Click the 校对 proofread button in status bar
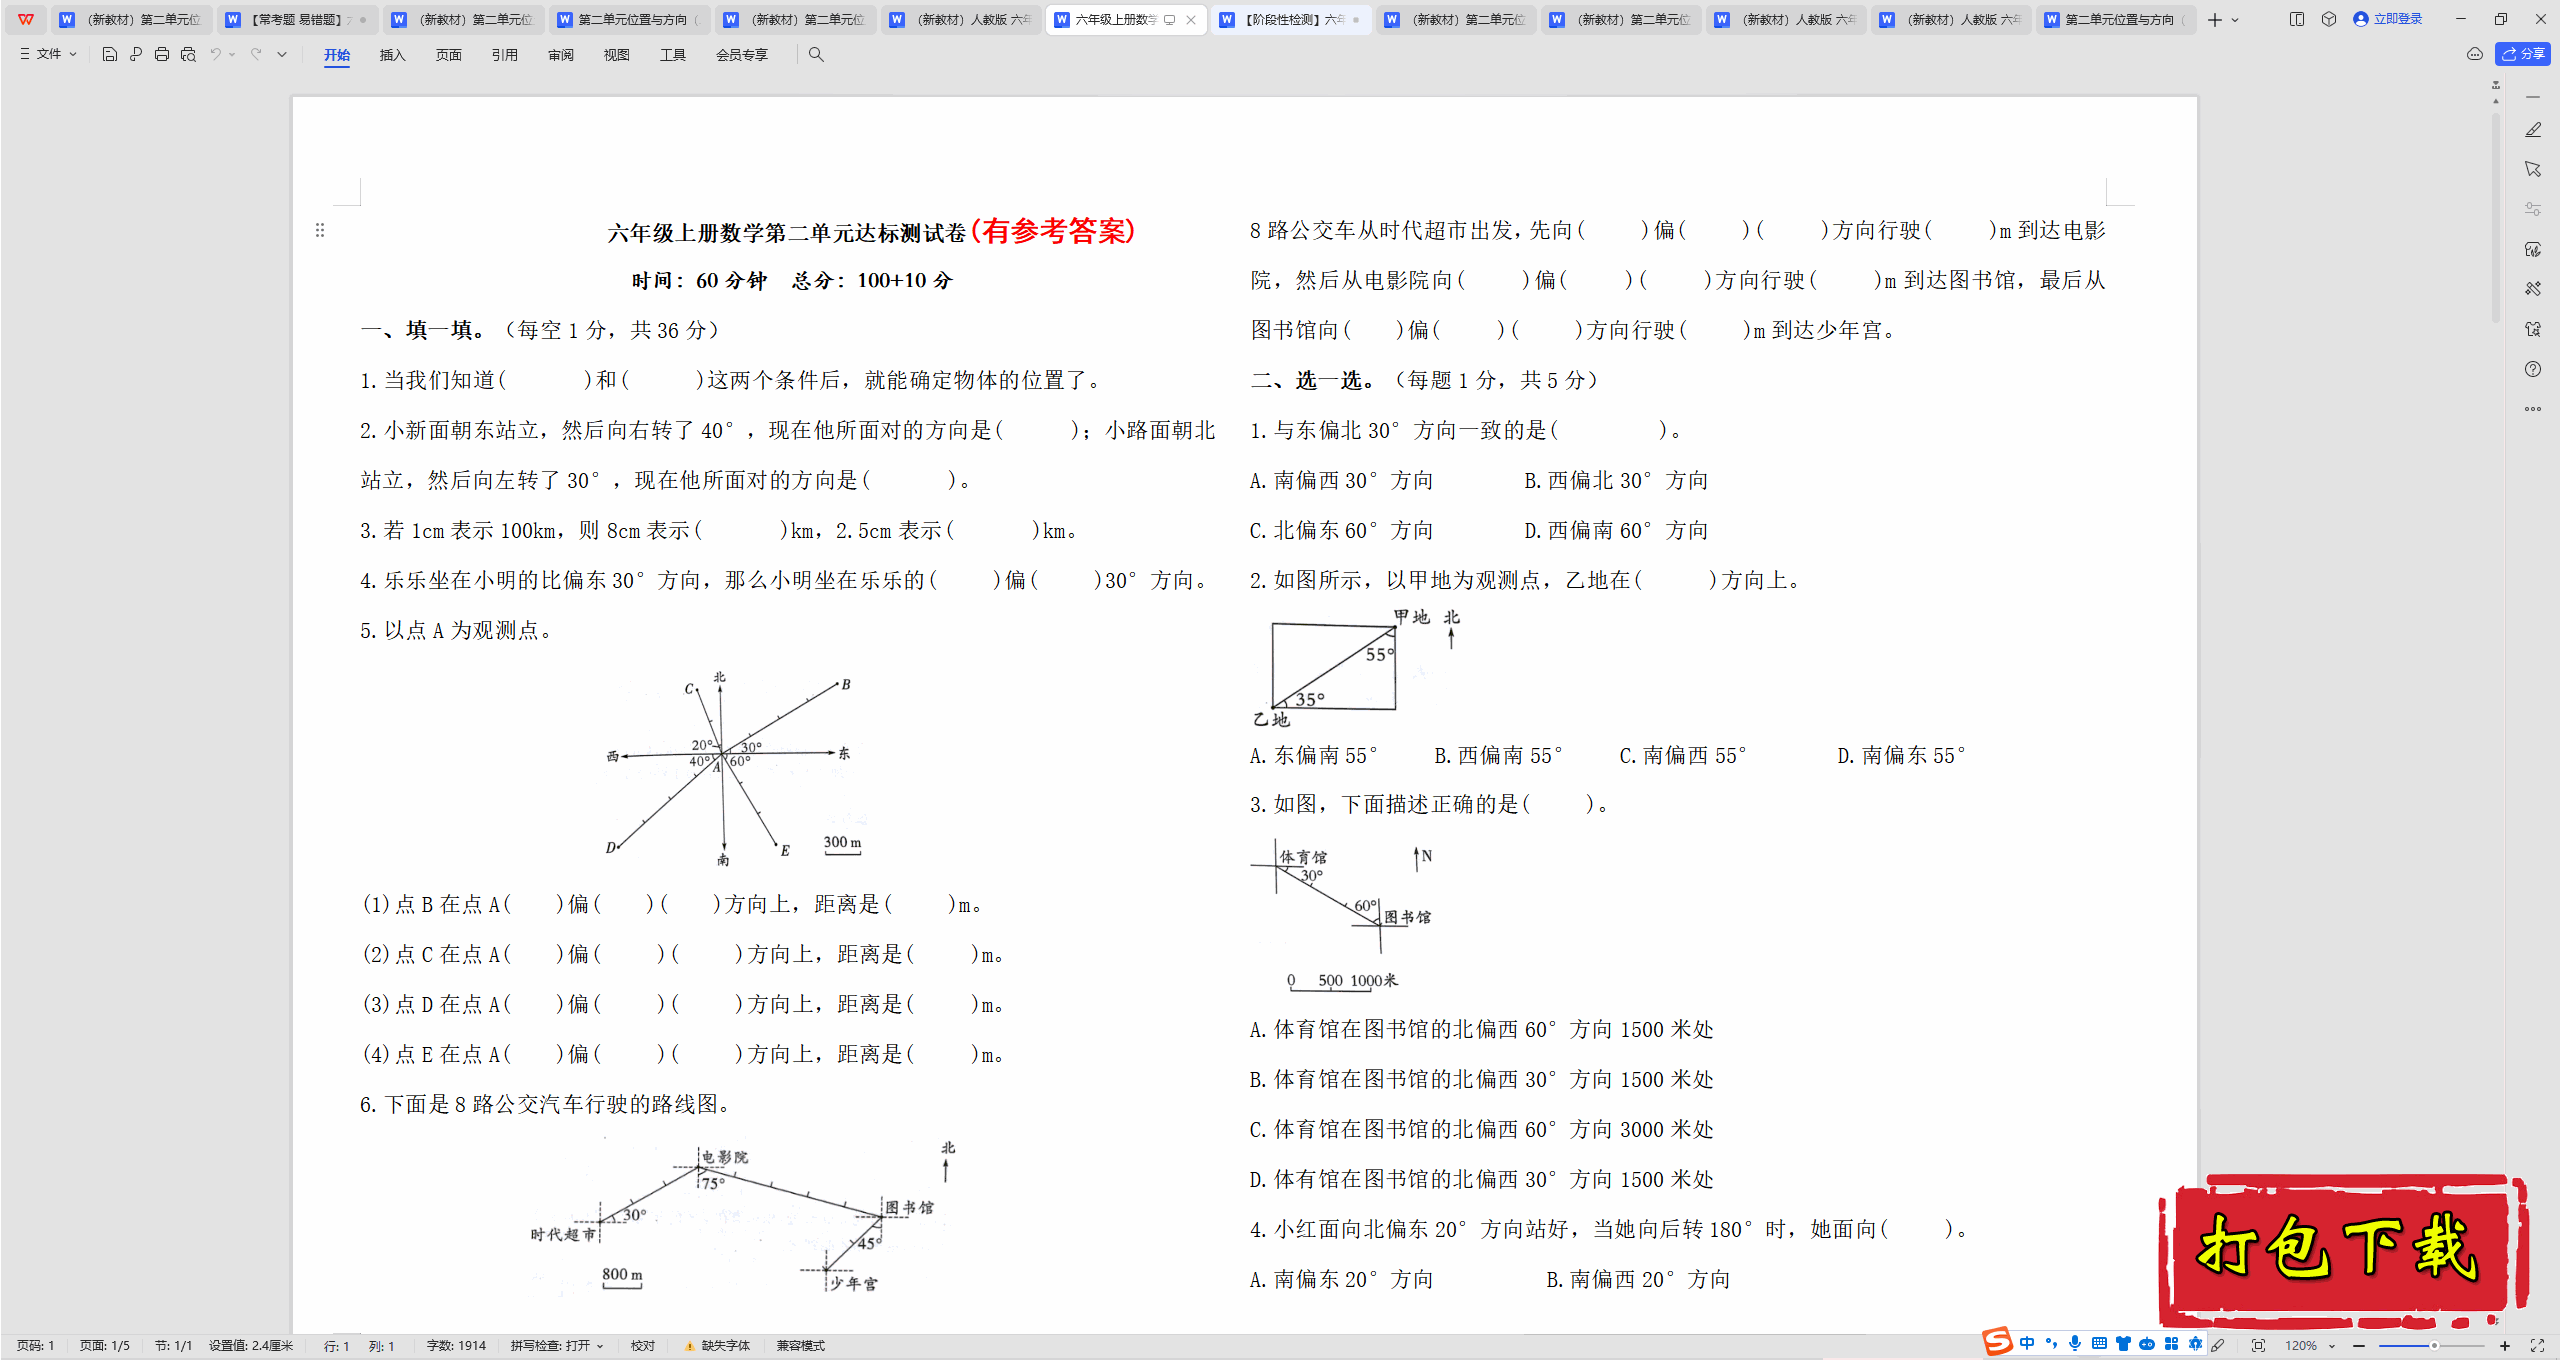2560x1360 pixels. click(643, 1346)
